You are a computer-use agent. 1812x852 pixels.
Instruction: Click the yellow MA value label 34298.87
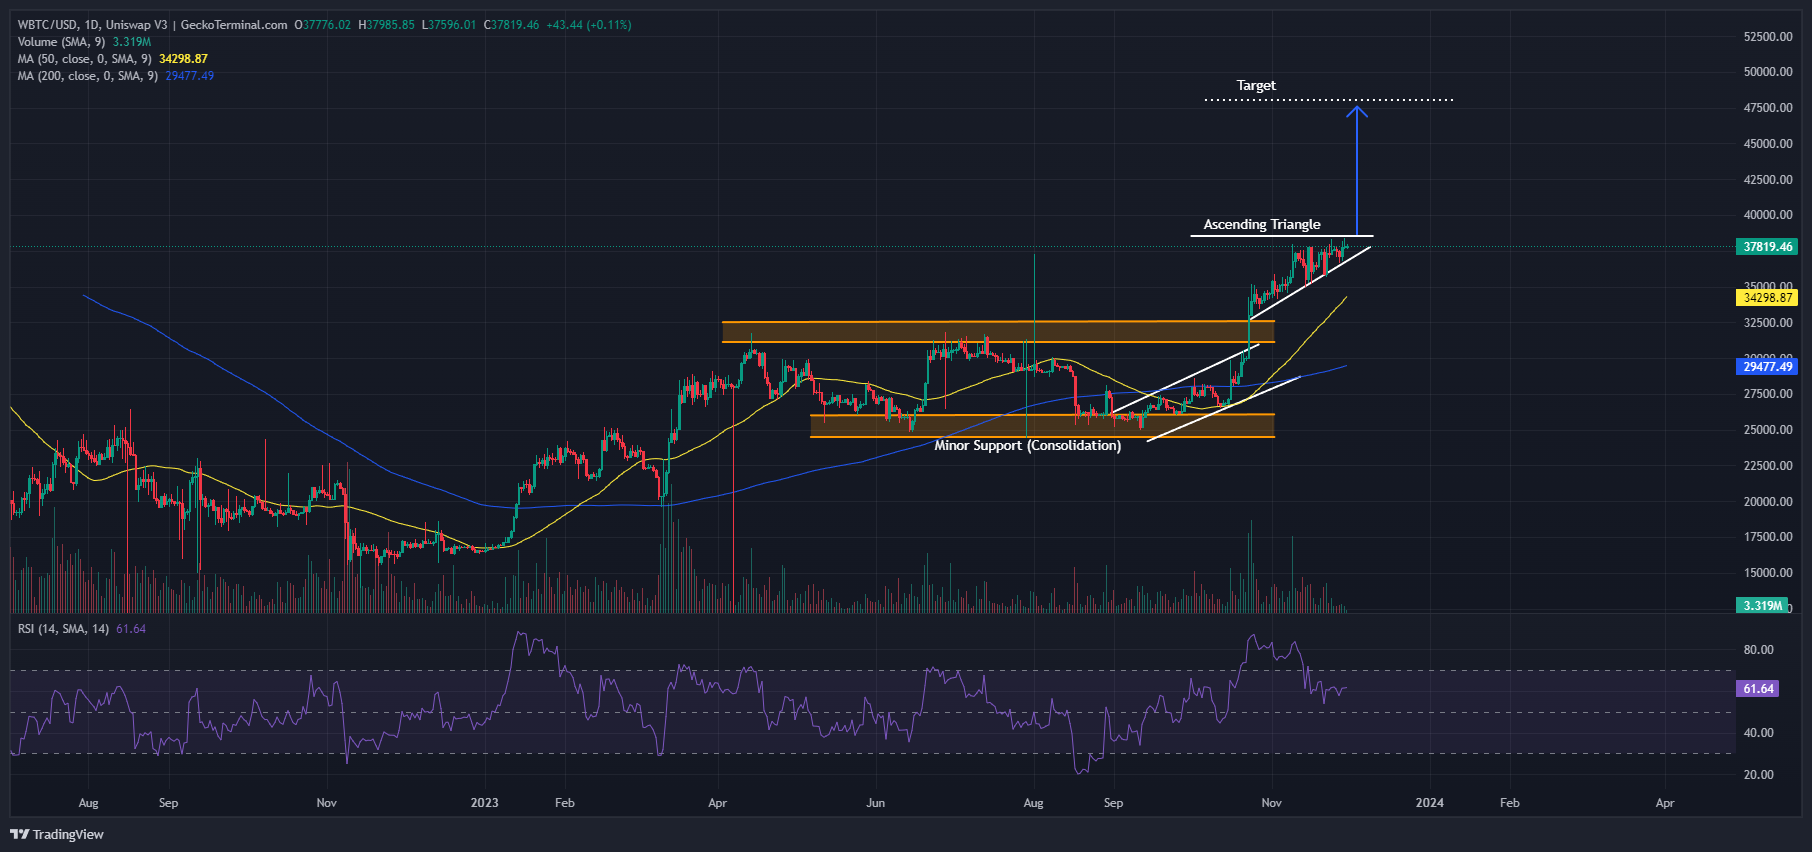(1768, 298)
